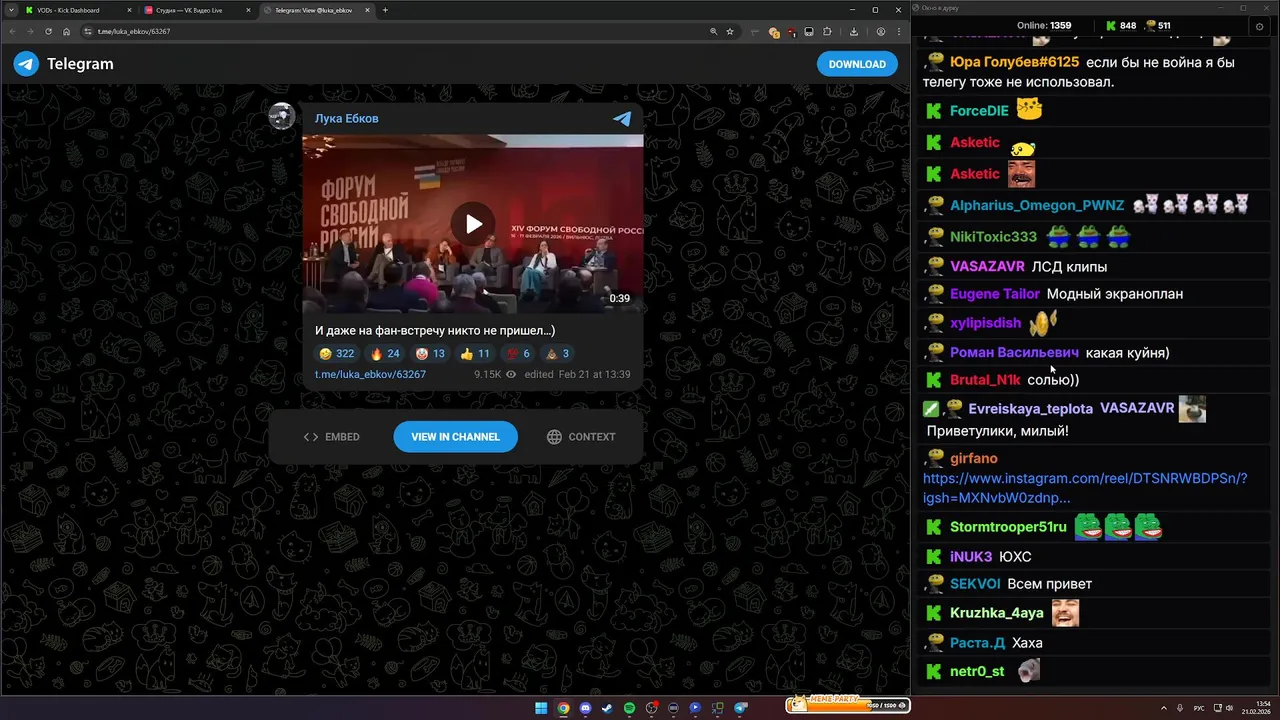The image size is (1280, 720).
Task: Click the clown reaction with 13
Action: tap(431, 354)
